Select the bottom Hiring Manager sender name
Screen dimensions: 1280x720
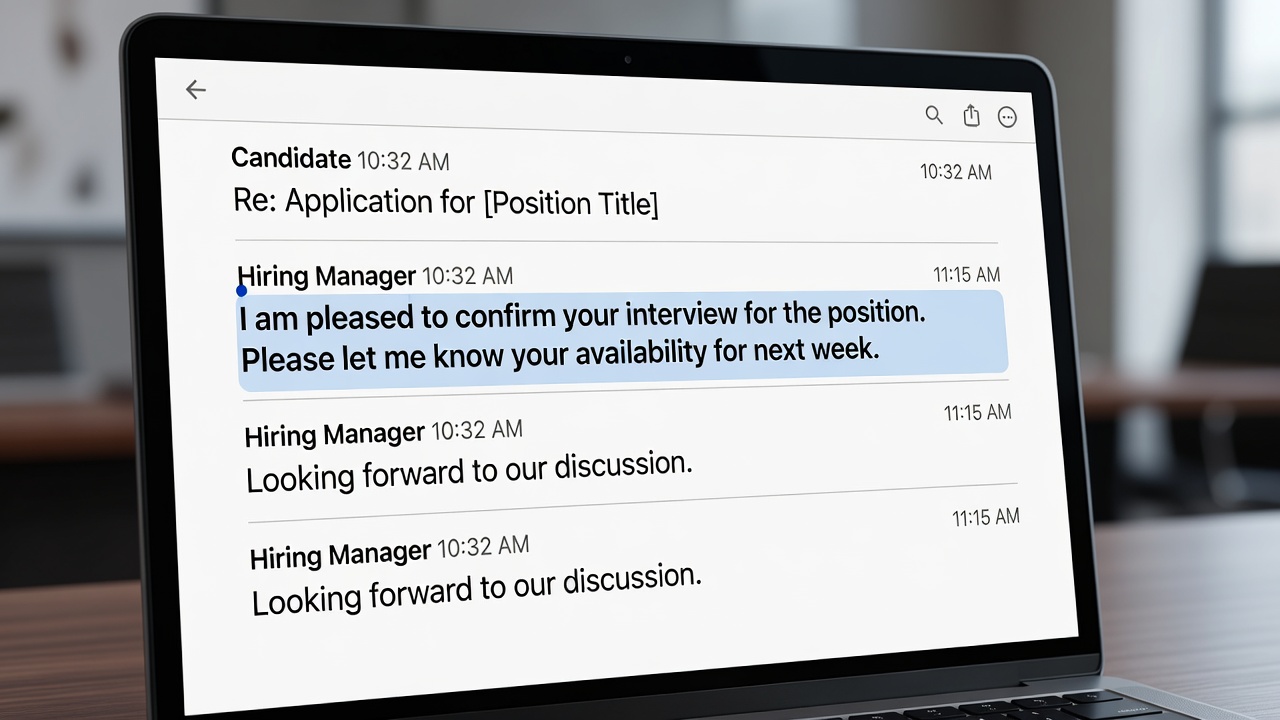[340, 554]
